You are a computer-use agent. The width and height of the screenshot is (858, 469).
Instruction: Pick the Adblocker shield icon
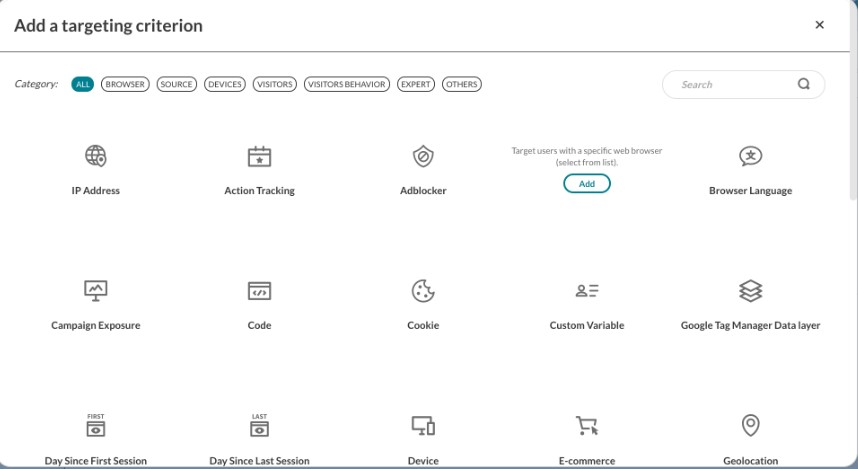[x=423, y=157]
